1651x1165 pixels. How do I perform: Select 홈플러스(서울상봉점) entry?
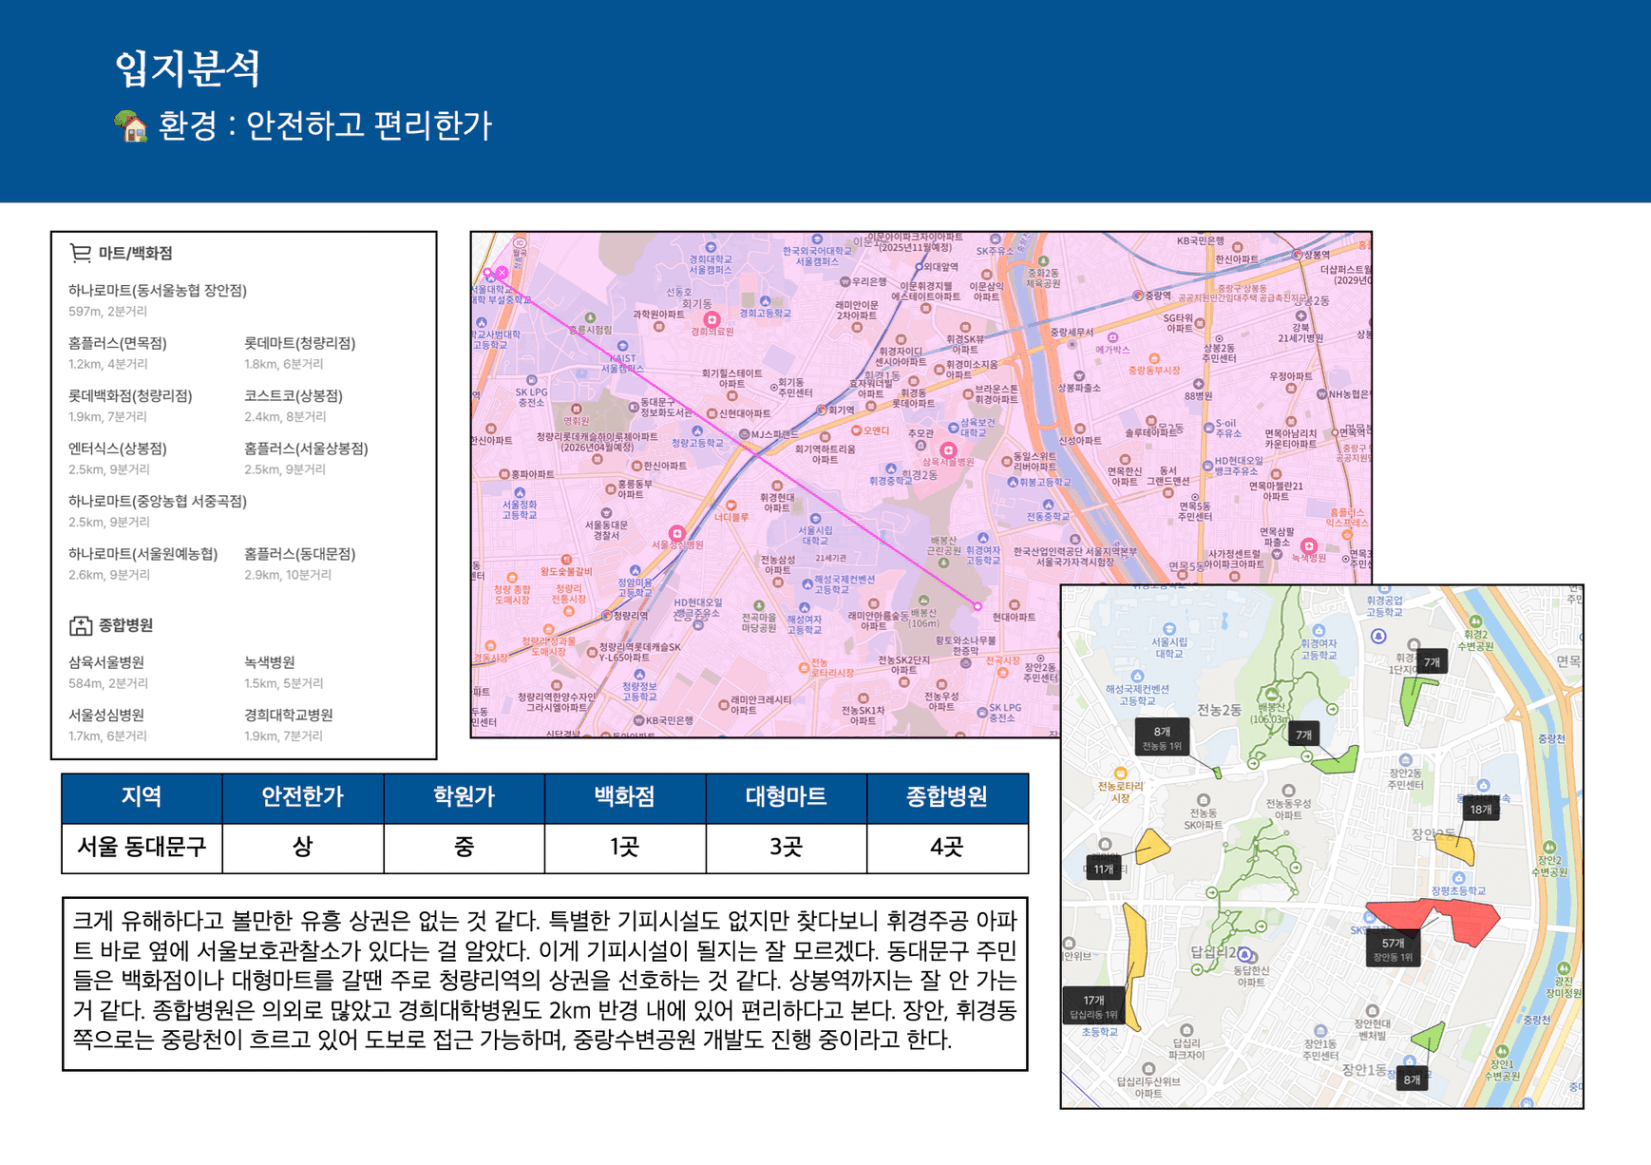(306, 449)
